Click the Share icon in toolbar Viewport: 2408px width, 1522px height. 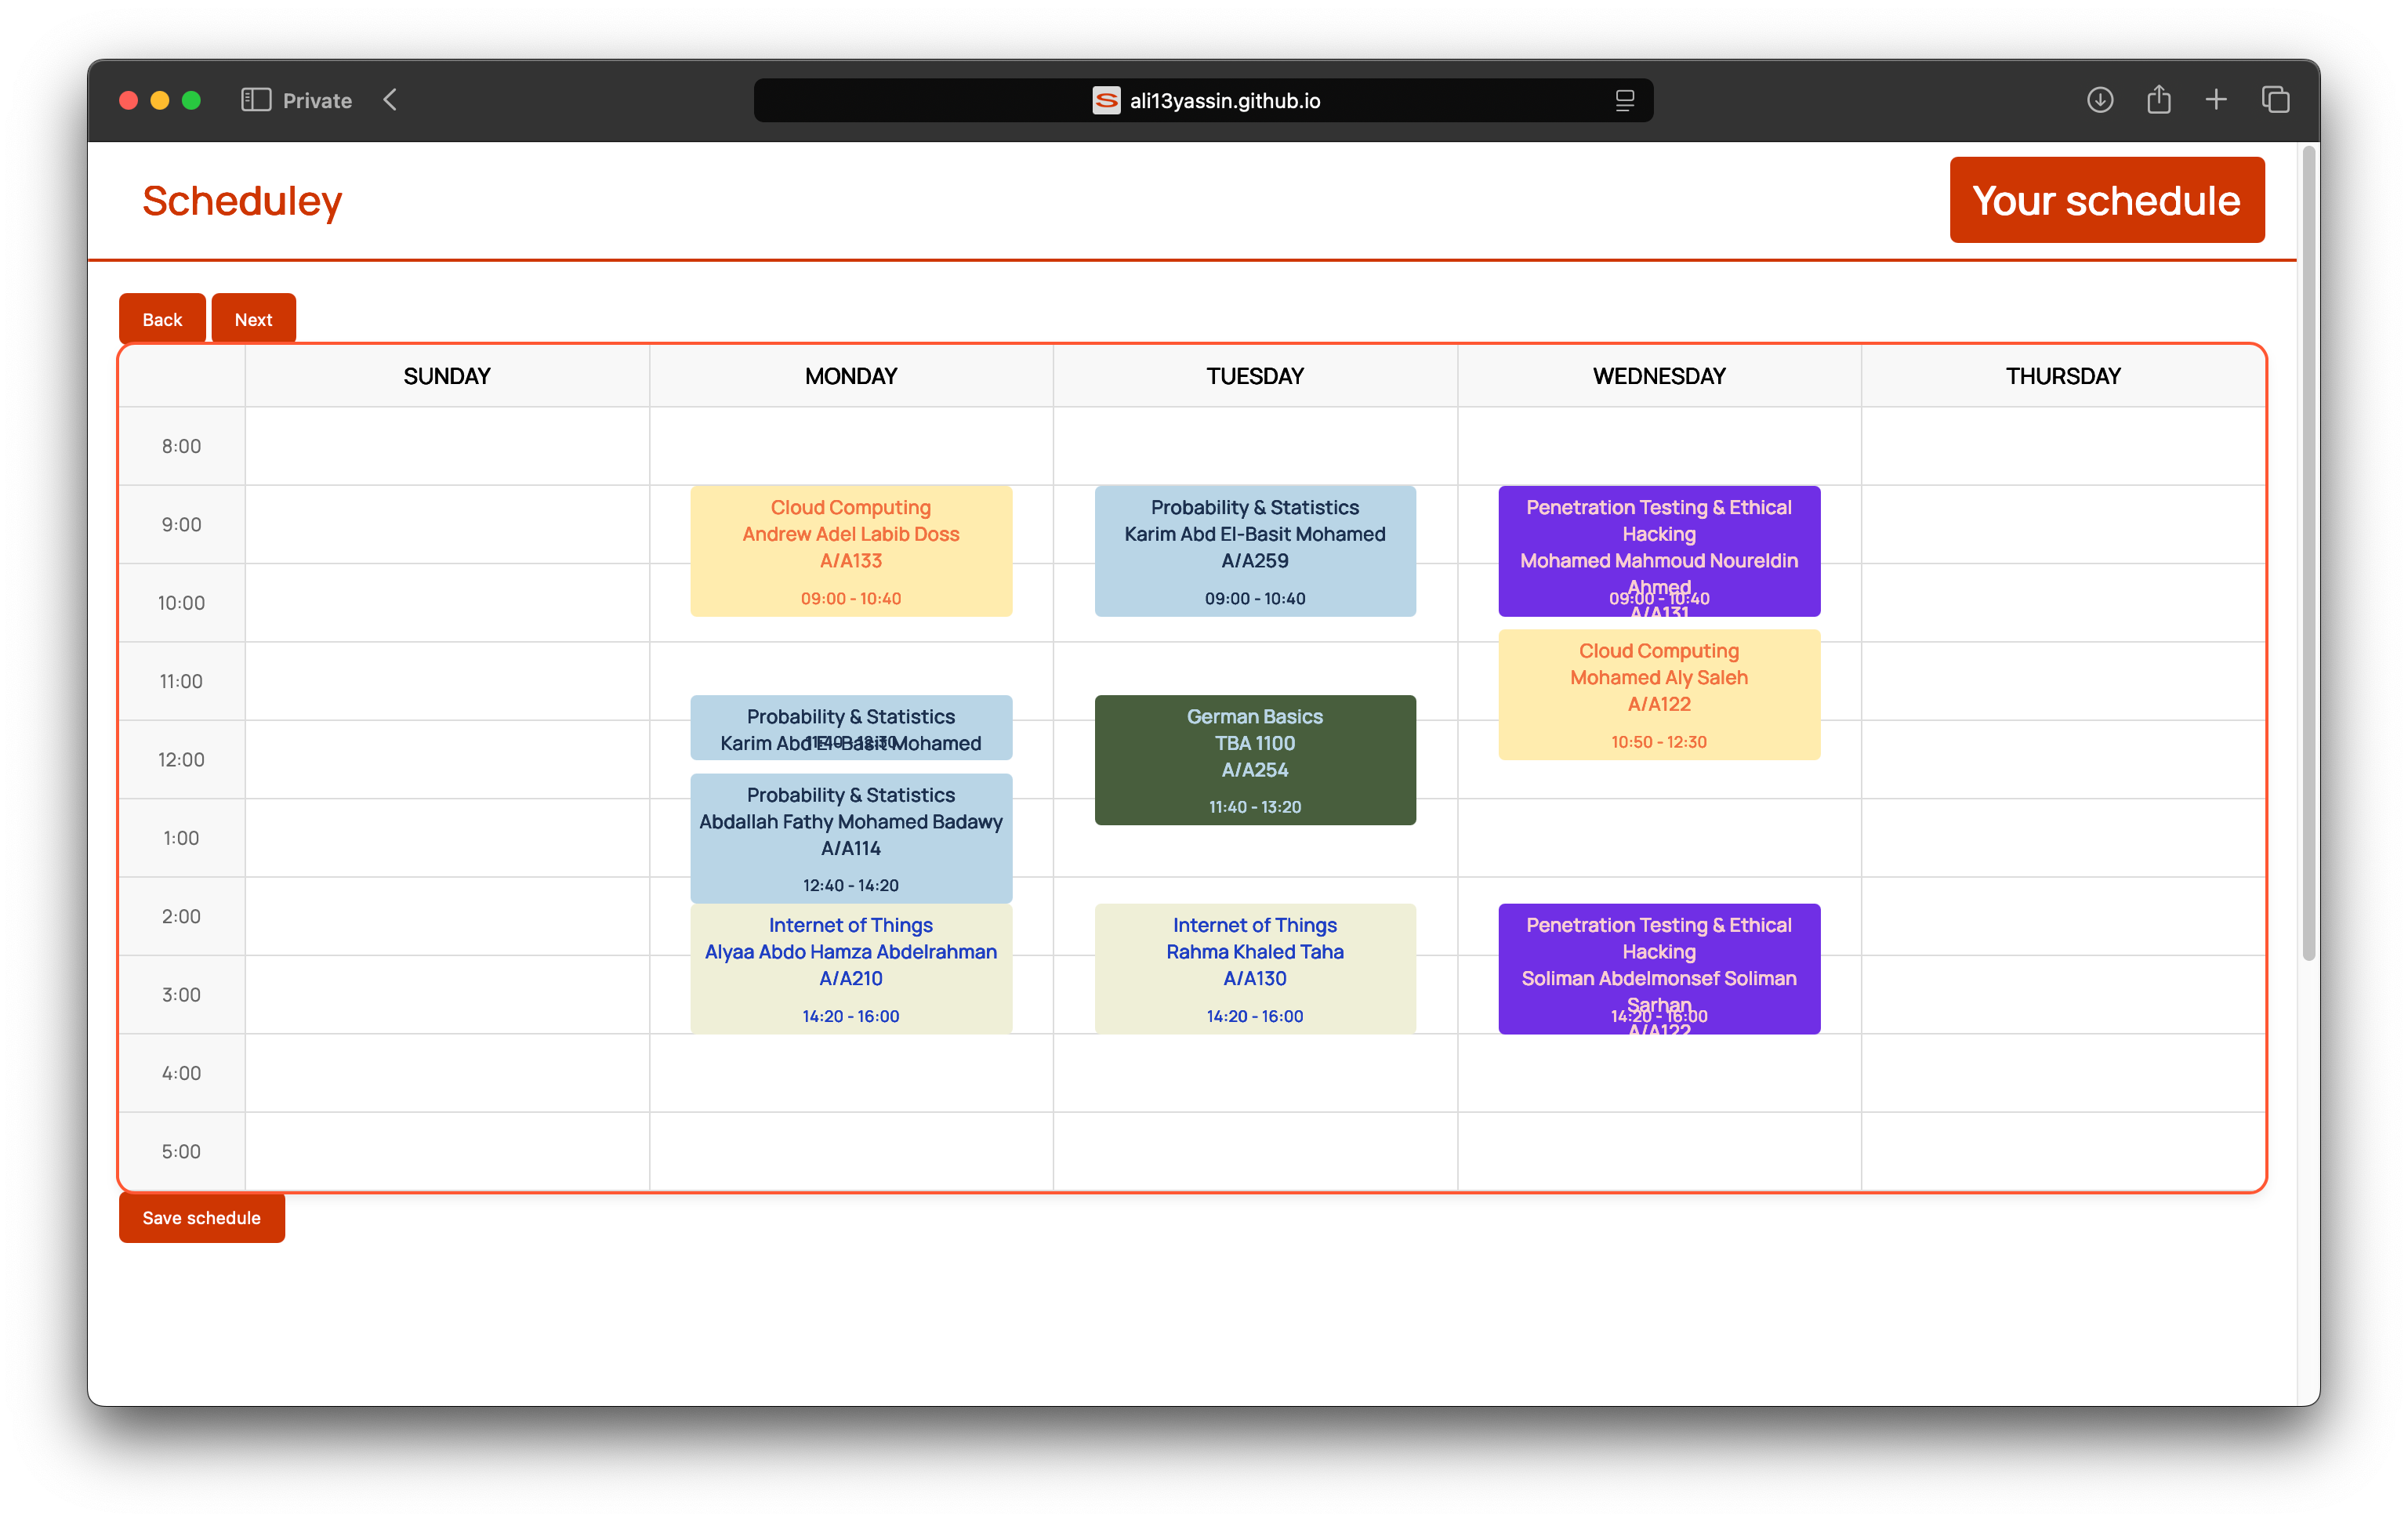[2158, 100]
